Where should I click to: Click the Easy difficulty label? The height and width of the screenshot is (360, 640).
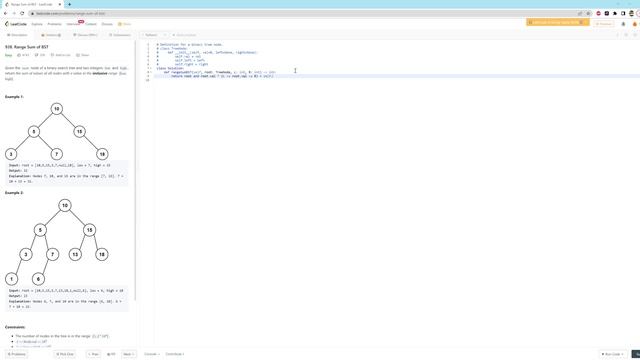point(8,55)
